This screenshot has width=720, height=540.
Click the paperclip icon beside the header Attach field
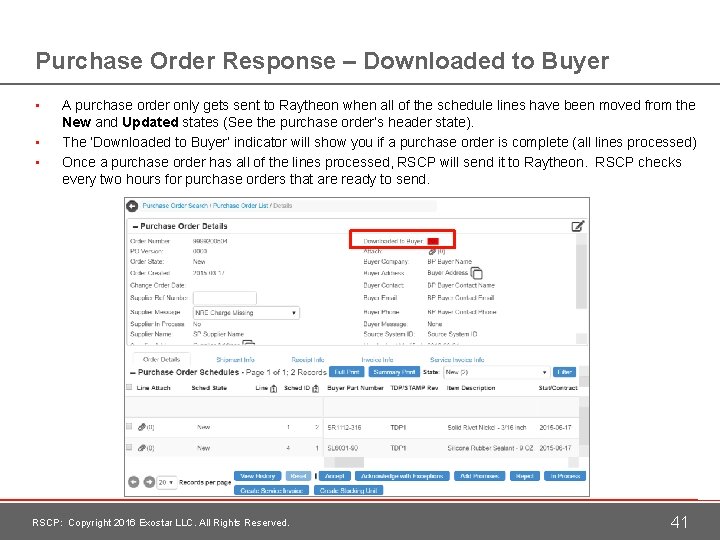[x=432, y=251]
